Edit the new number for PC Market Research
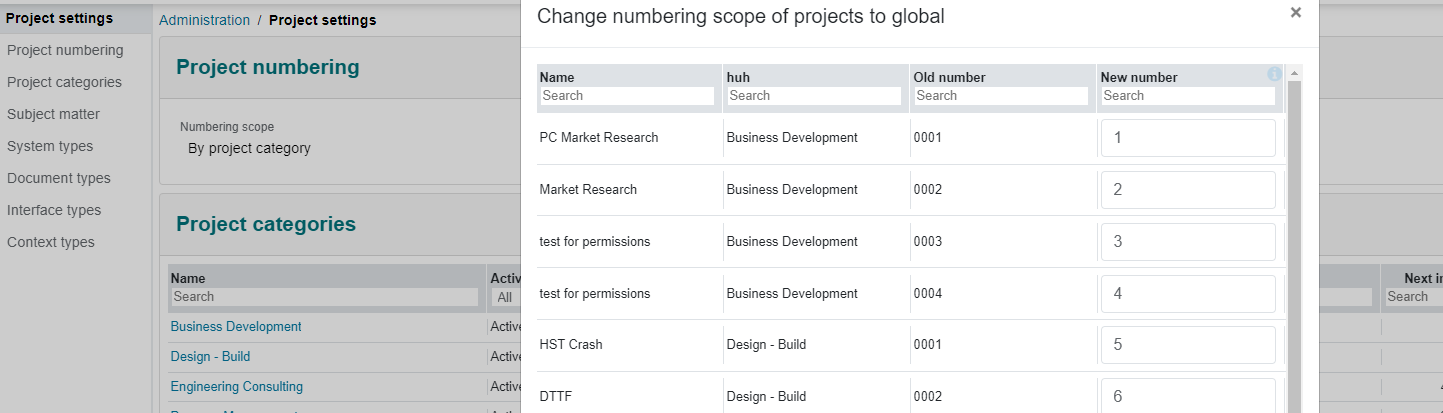 pos(1188,138)
